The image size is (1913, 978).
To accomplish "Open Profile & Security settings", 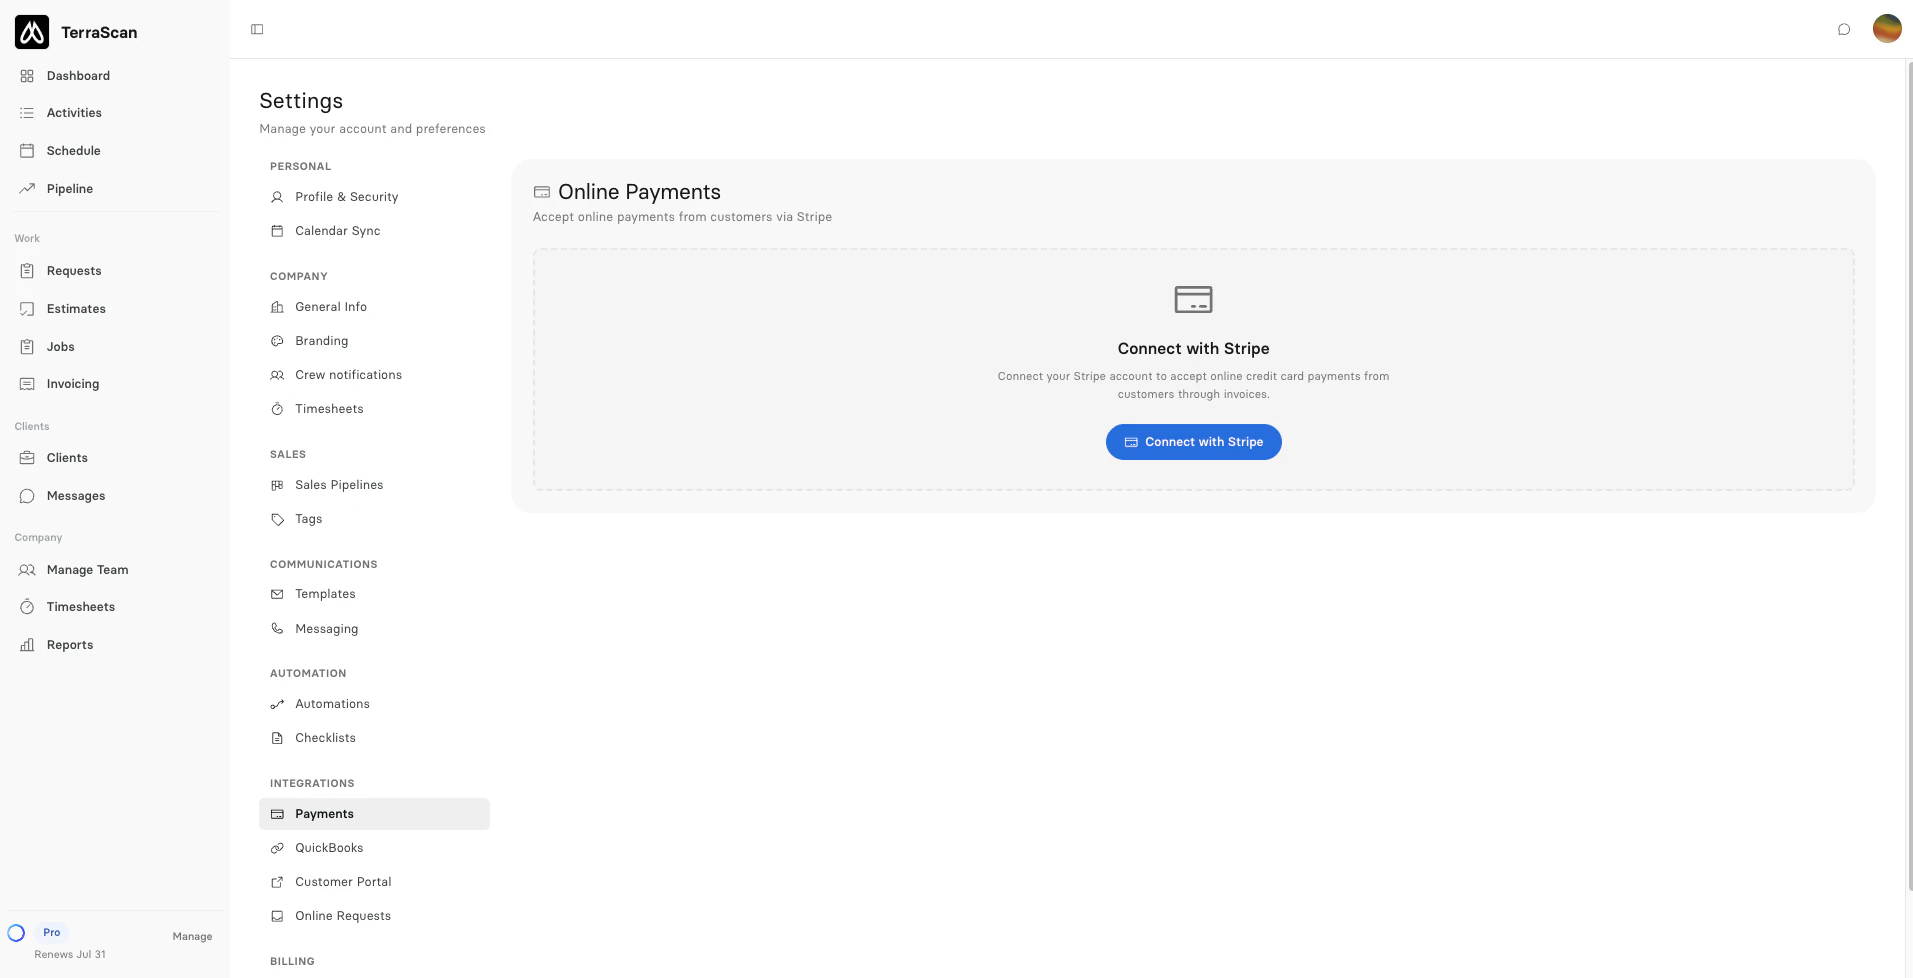I will [x=374, y=197].
